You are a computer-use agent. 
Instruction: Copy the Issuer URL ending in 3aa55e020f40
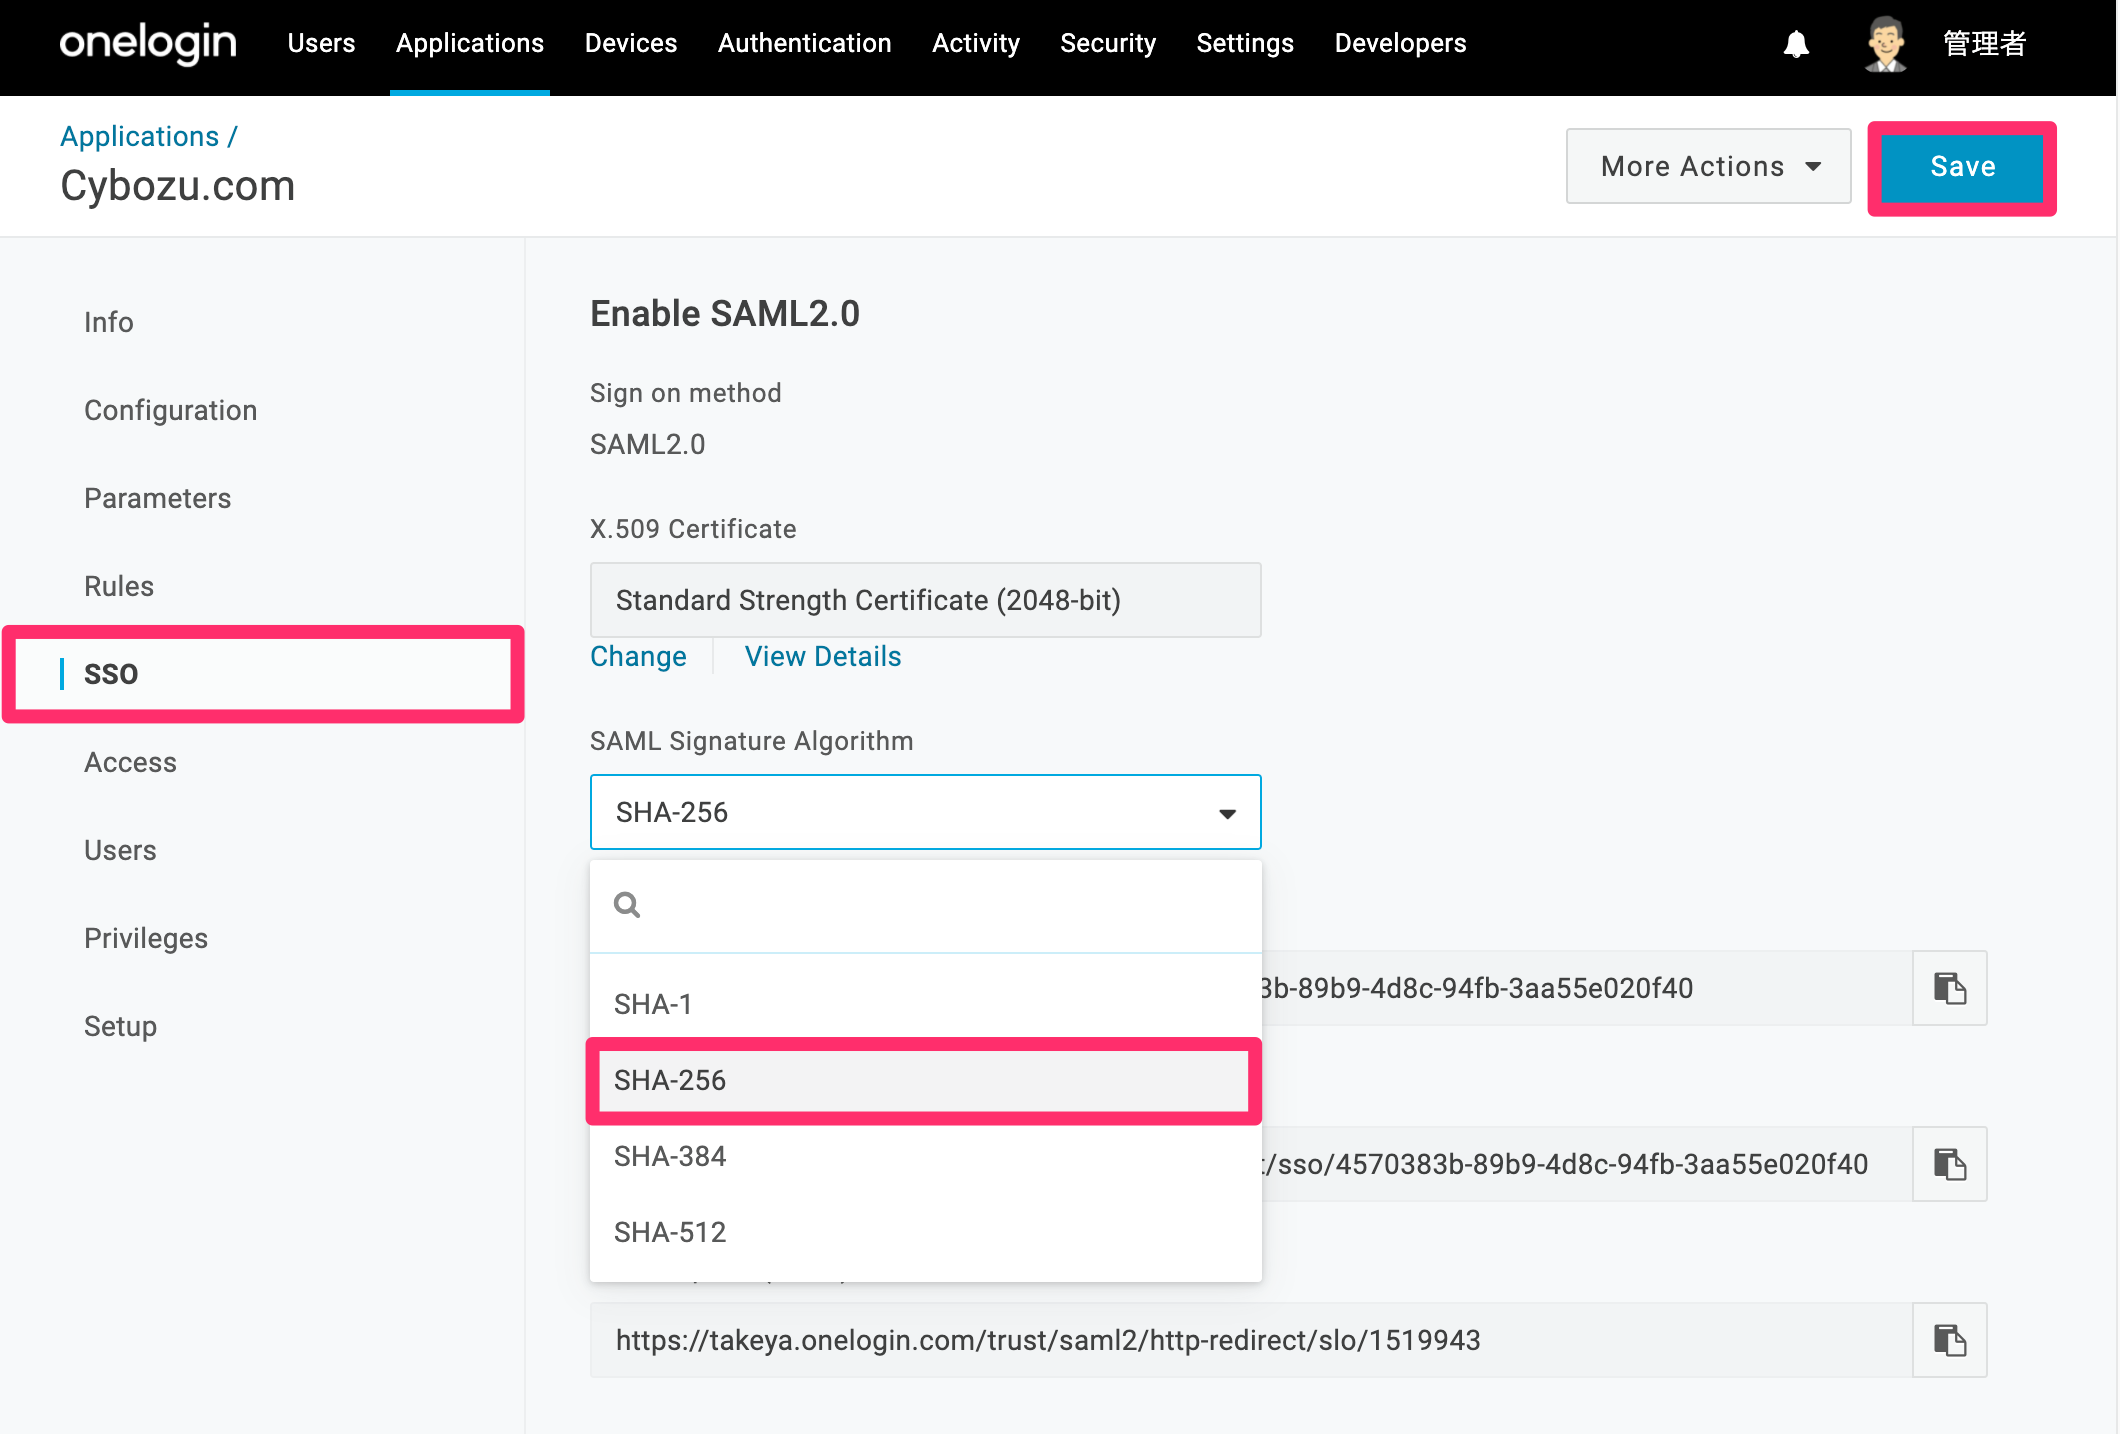(x=1949, y=988)
